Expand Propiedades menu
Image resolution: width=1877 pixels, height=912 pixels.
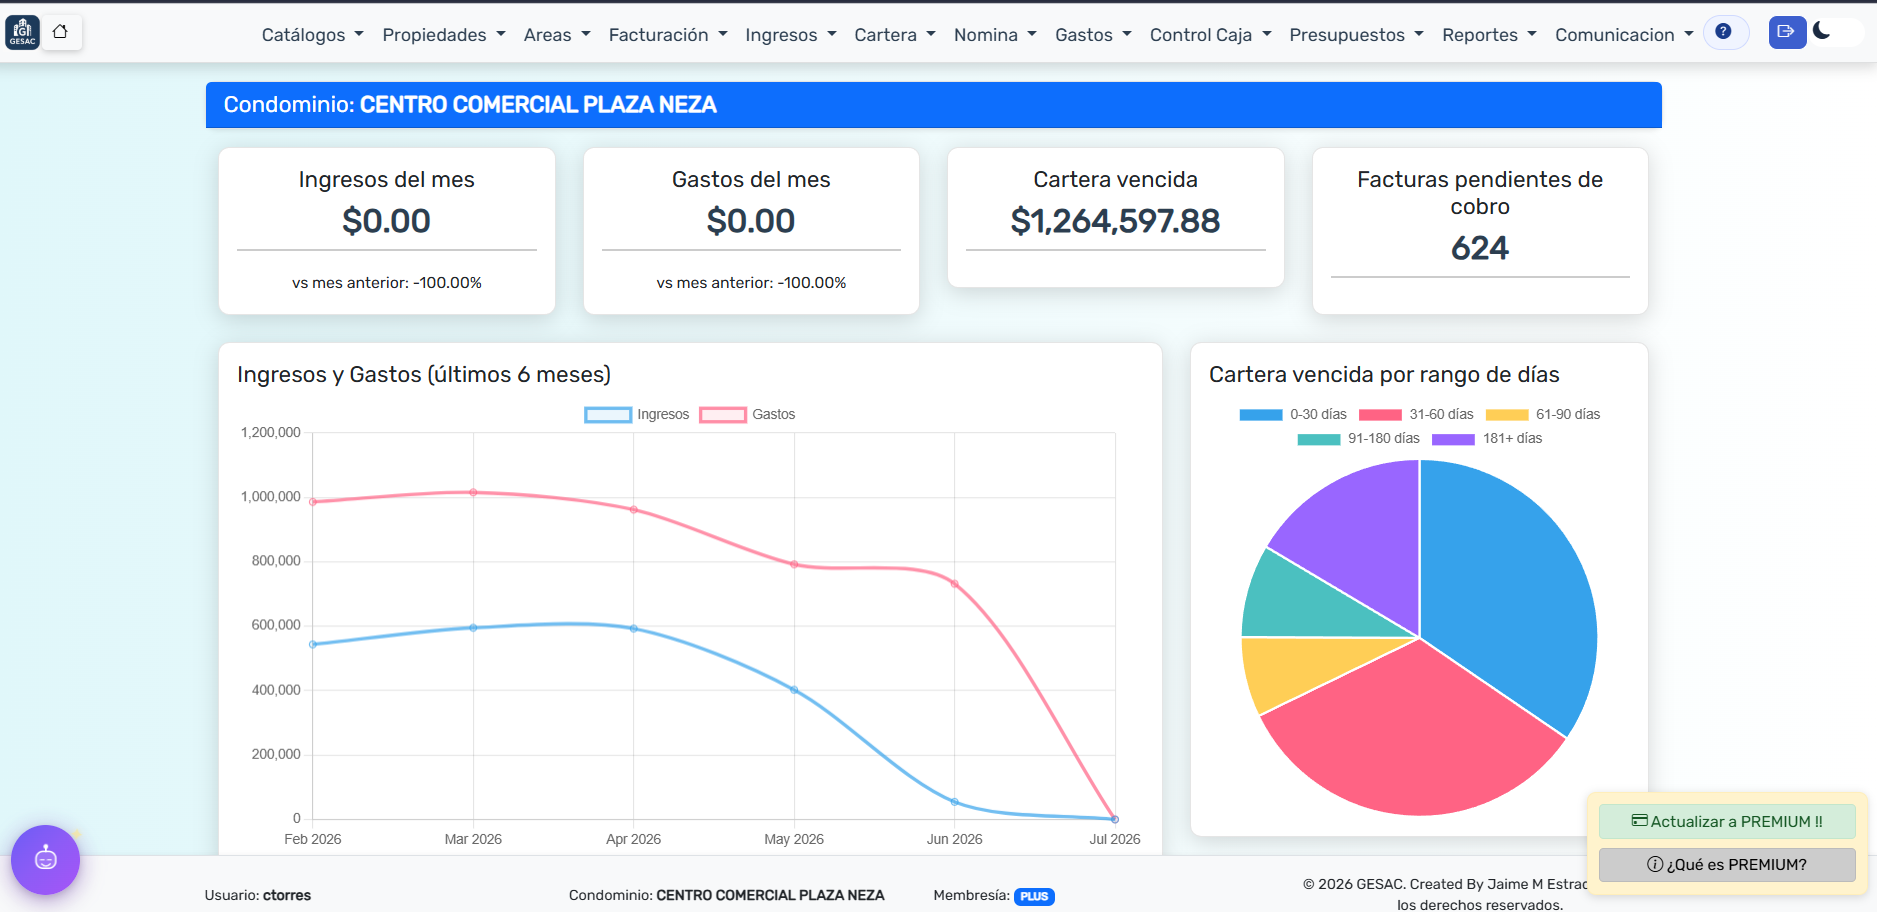444,35
